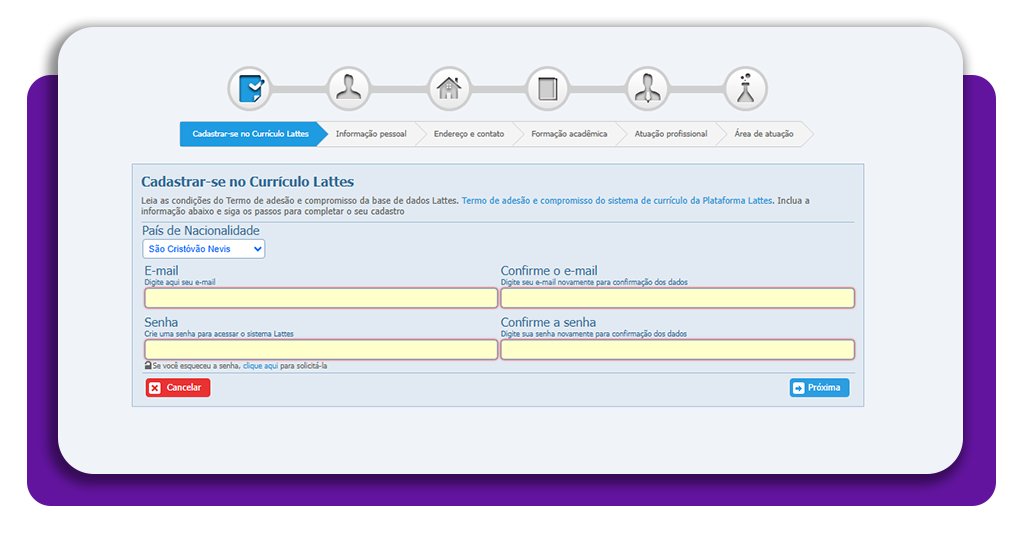Click the 'País de Nacionalidade' label
The image size is (1024, 536).
tap(200, 230)
